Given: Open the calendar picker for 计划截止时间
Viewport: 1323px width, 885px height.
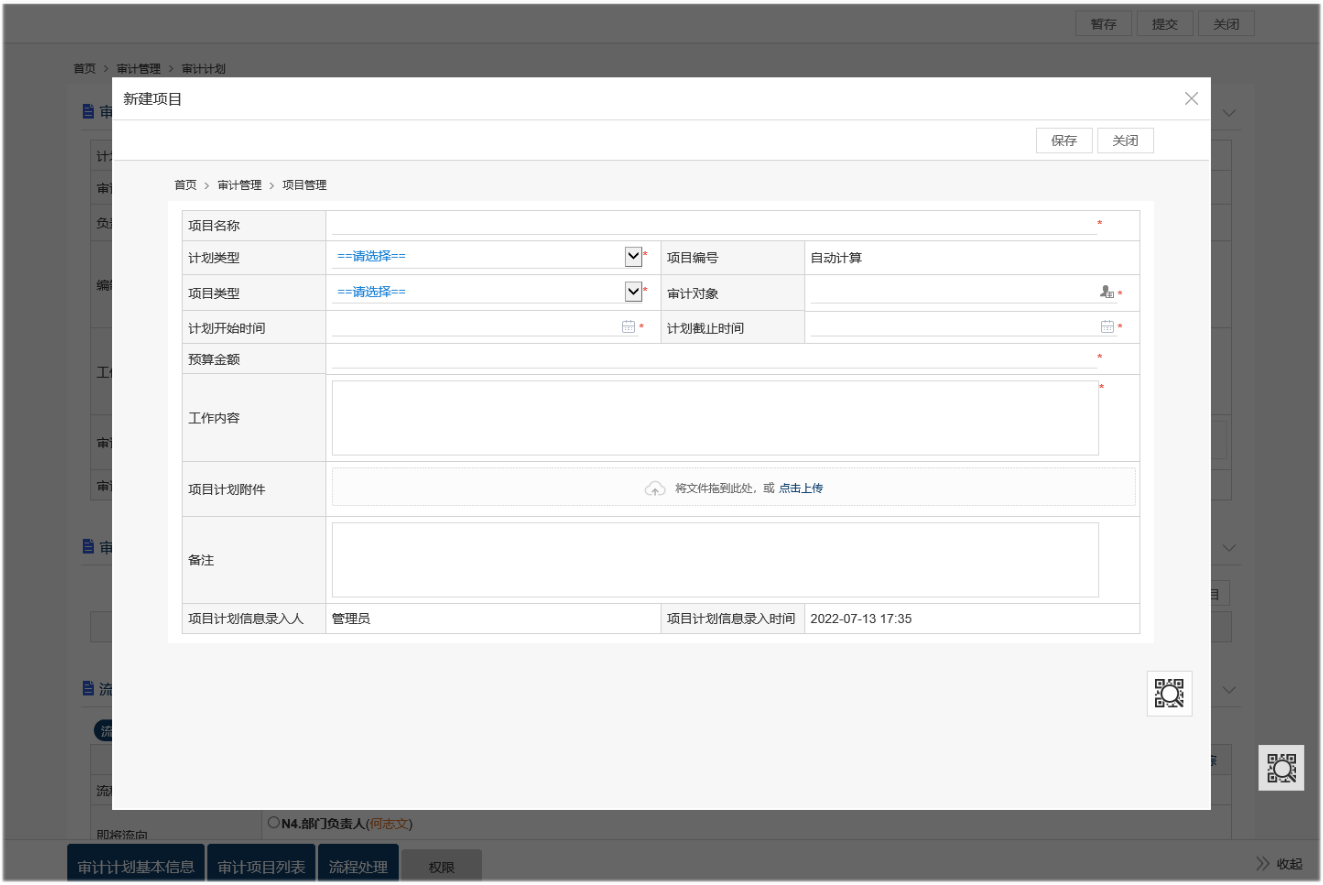Looking at the screenshot, I should point(1107,326).
